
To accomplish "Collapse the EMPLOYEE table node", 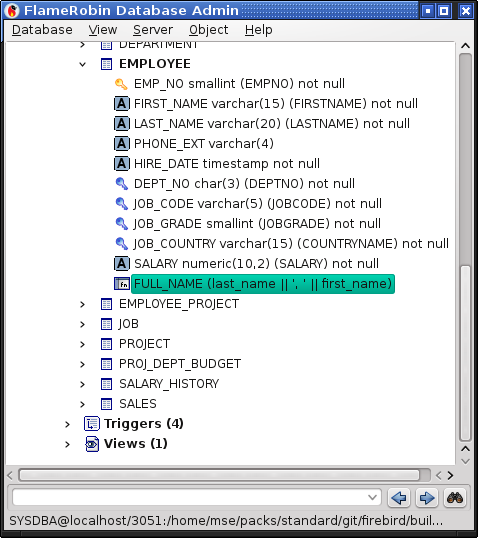I will pos(82,64).
